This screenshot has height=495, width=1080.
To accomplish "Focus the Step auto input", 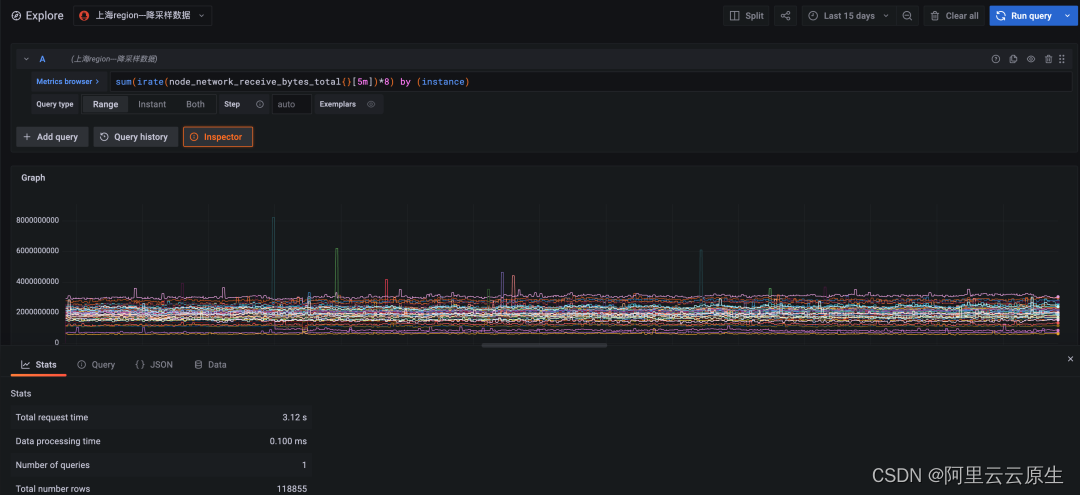I will tap(291, 104).
